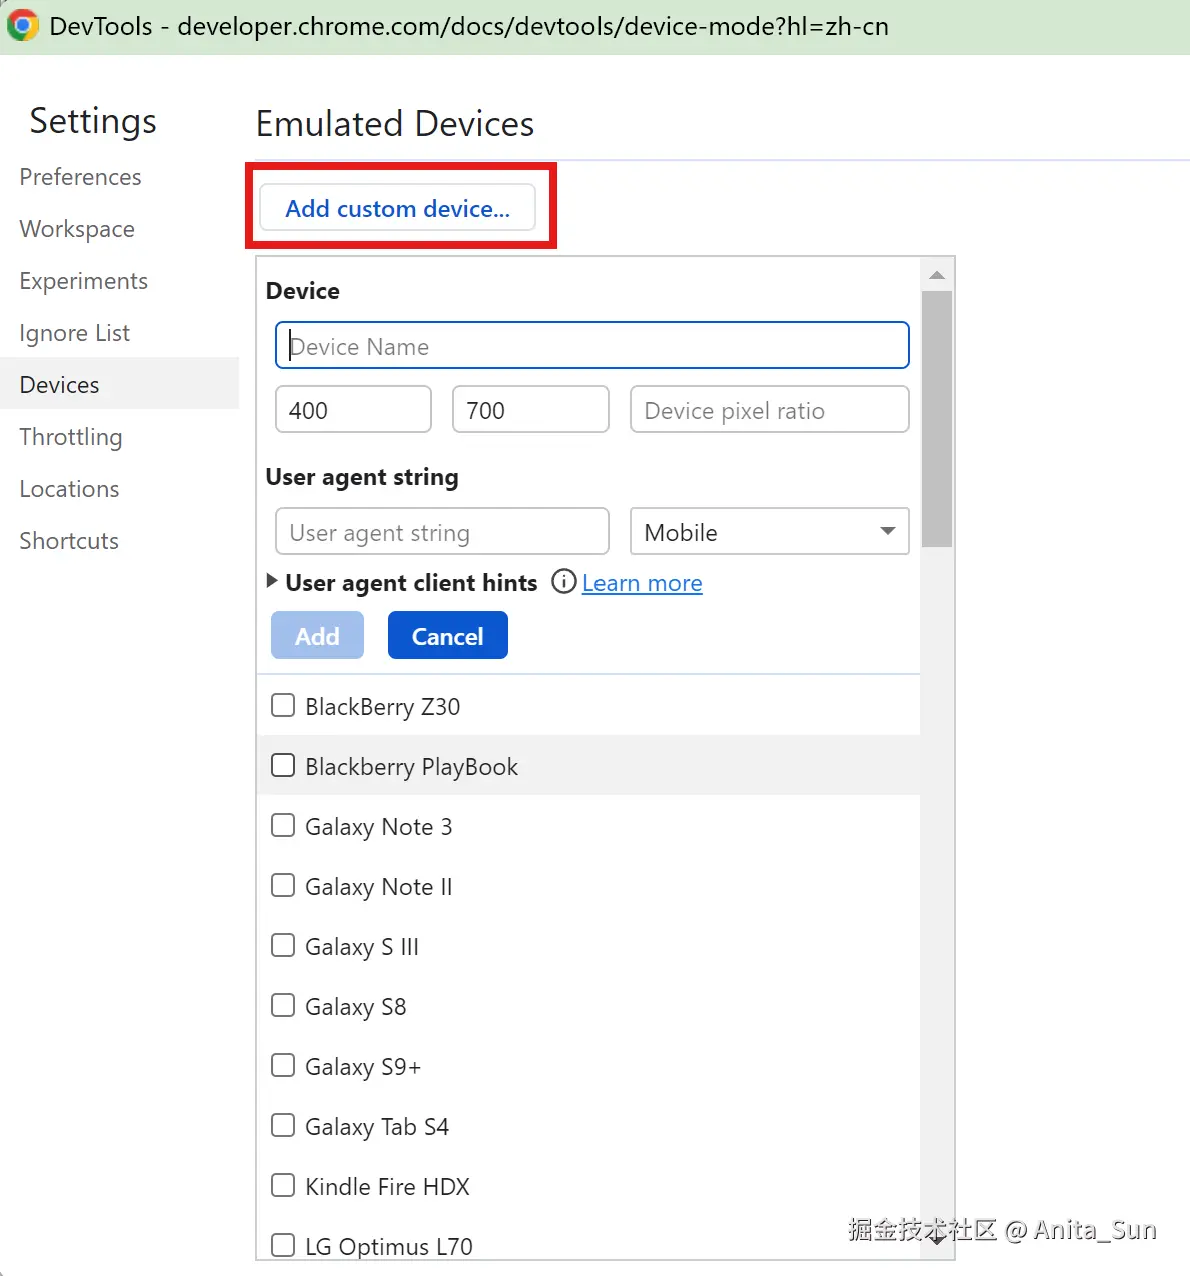Viewport: 1190px width, 1276px height.
Task: Click the scrollbar up arrow in device list
Action: pos(937,275)
